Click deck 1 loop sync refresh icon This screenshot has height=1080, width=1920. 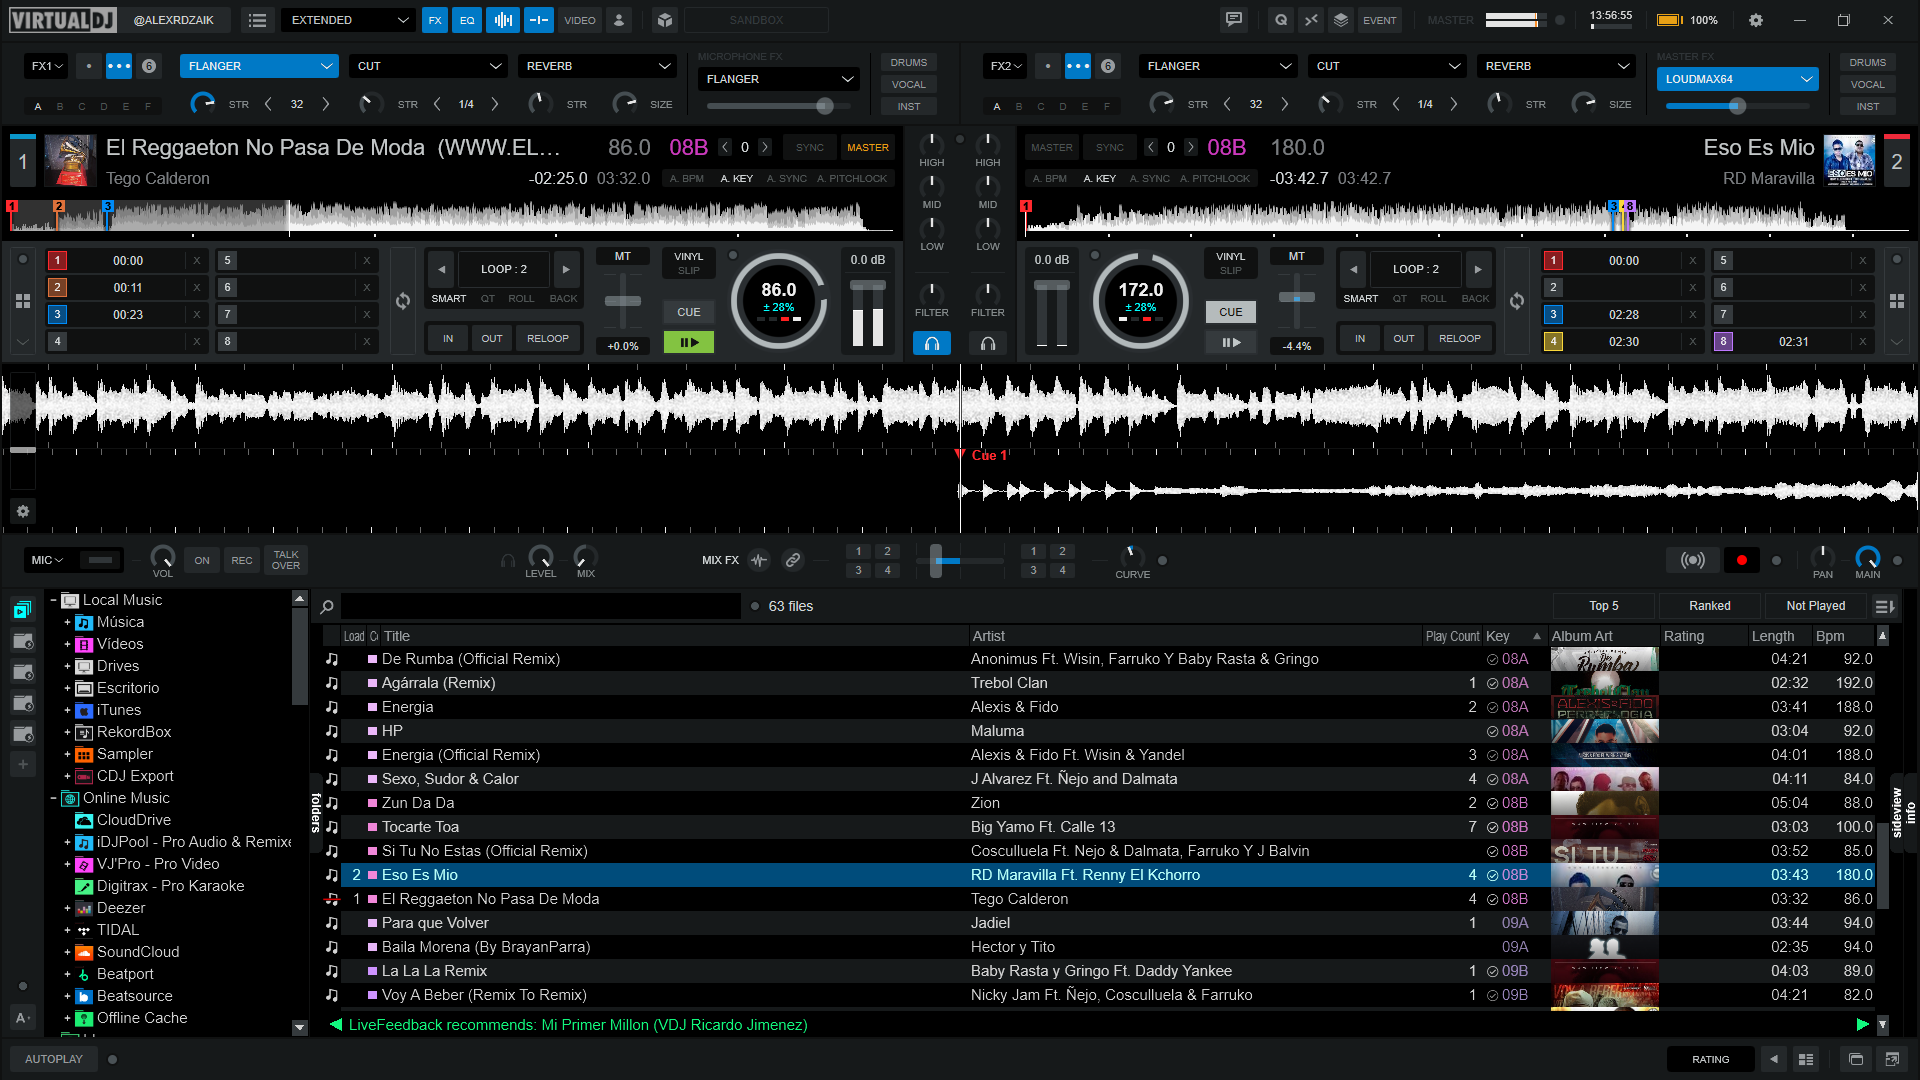click(x=402, y=301)
